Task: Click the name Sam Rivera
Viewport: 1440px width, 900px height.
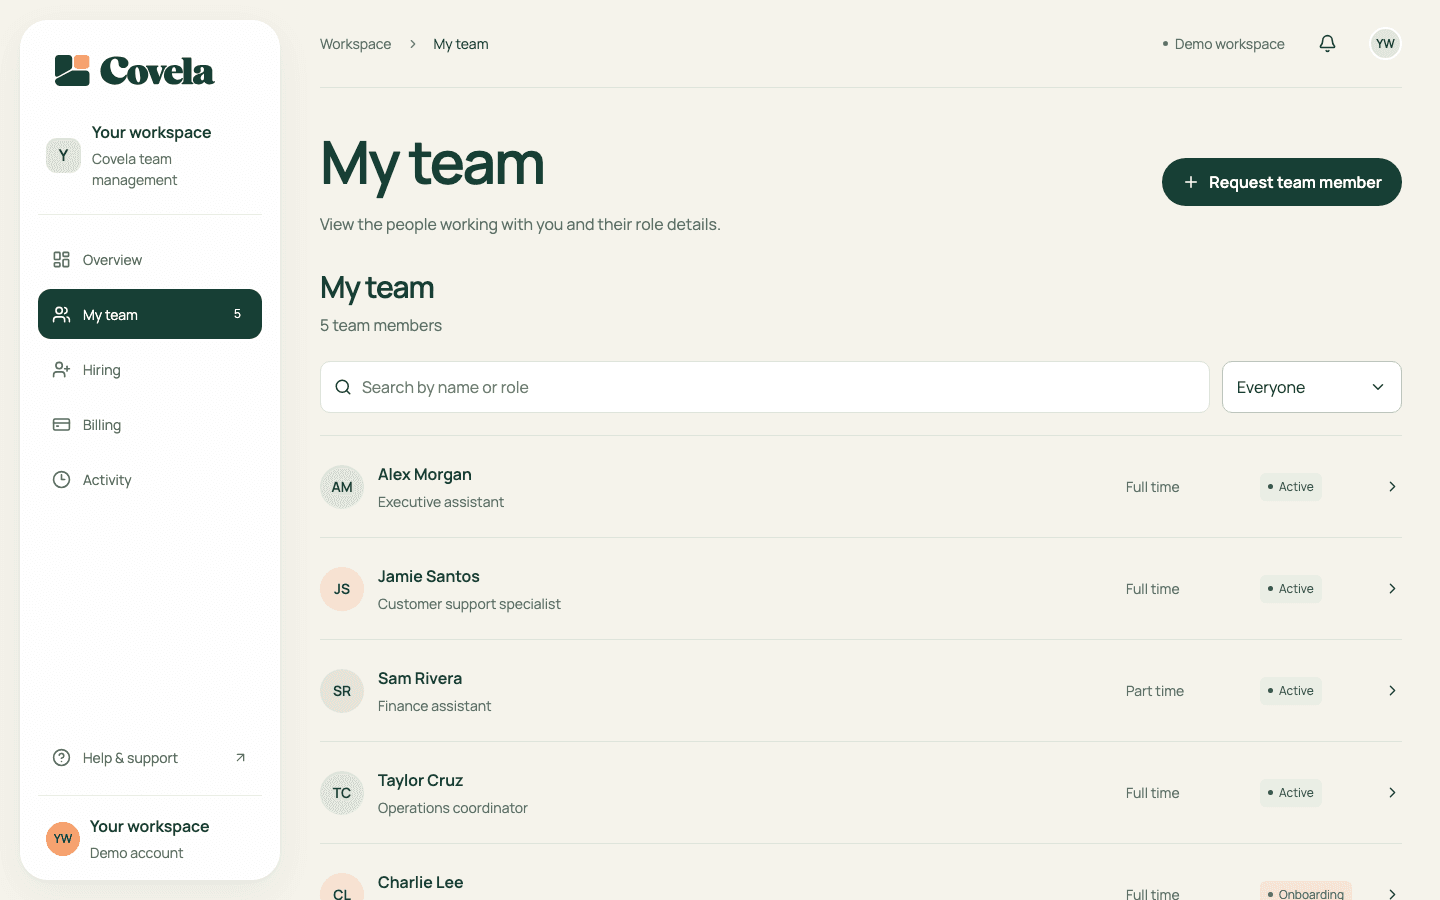Action: click(420, 678)
